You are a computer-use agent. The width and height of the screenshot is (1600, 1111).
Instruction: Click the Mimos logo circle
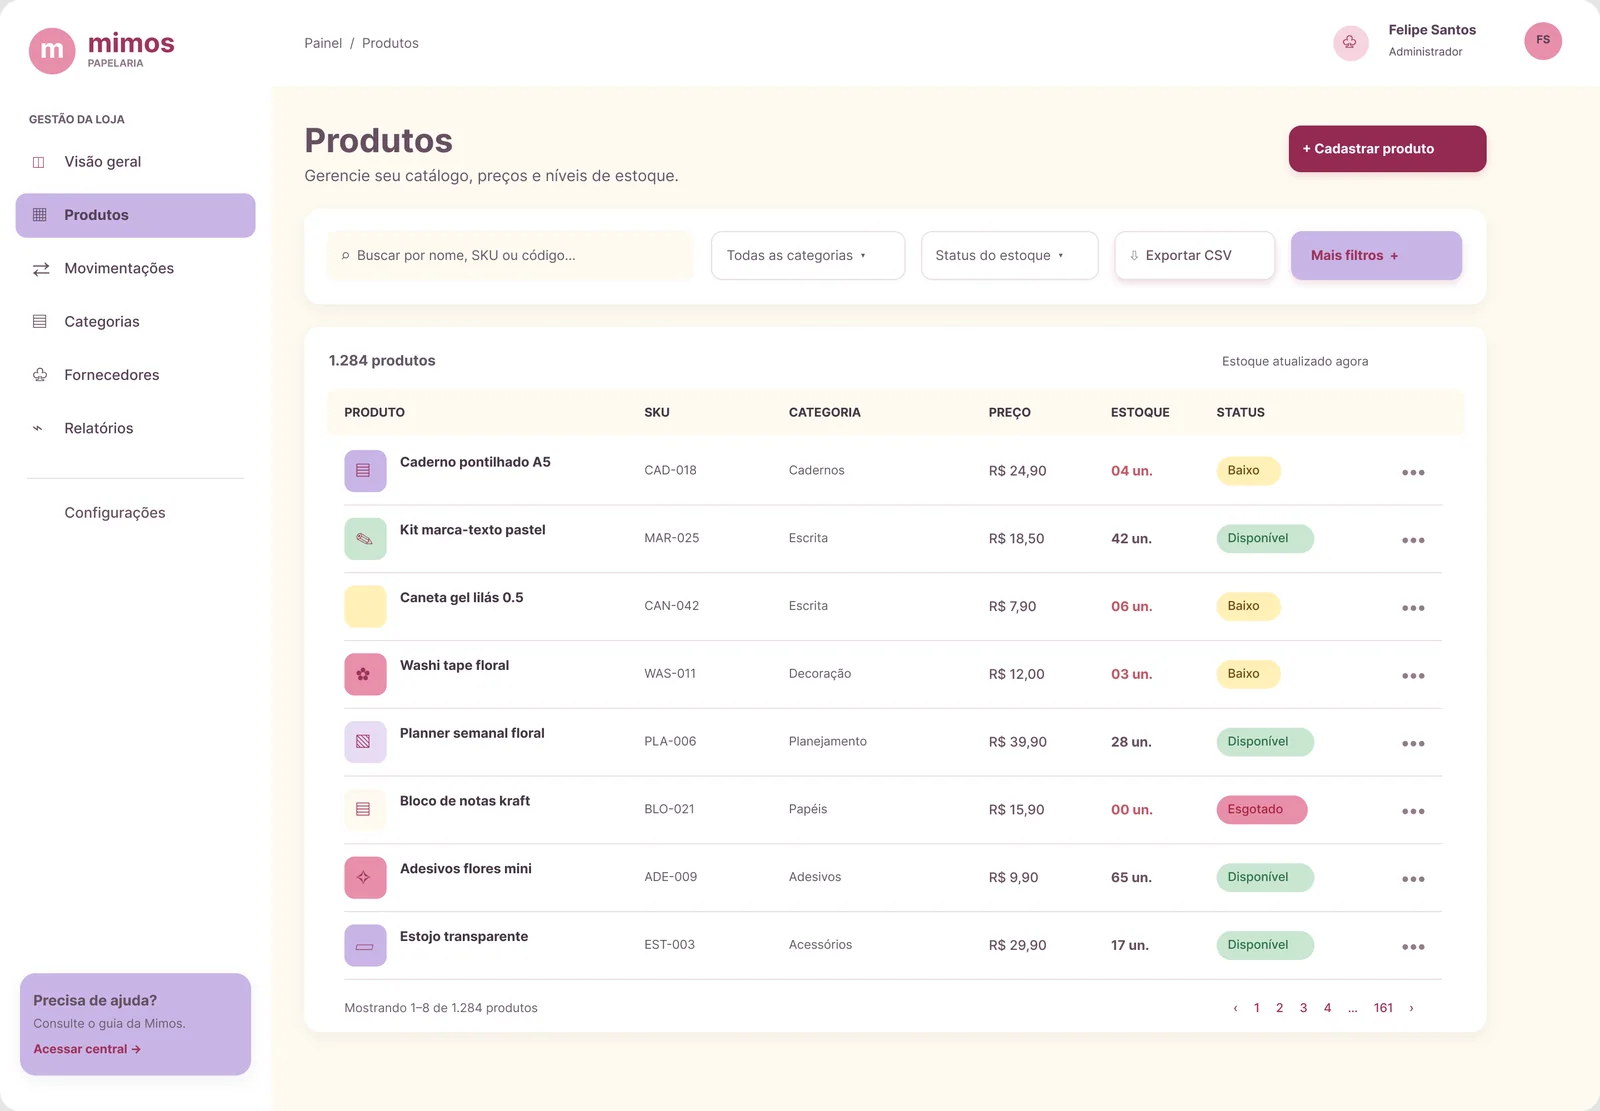52,51
